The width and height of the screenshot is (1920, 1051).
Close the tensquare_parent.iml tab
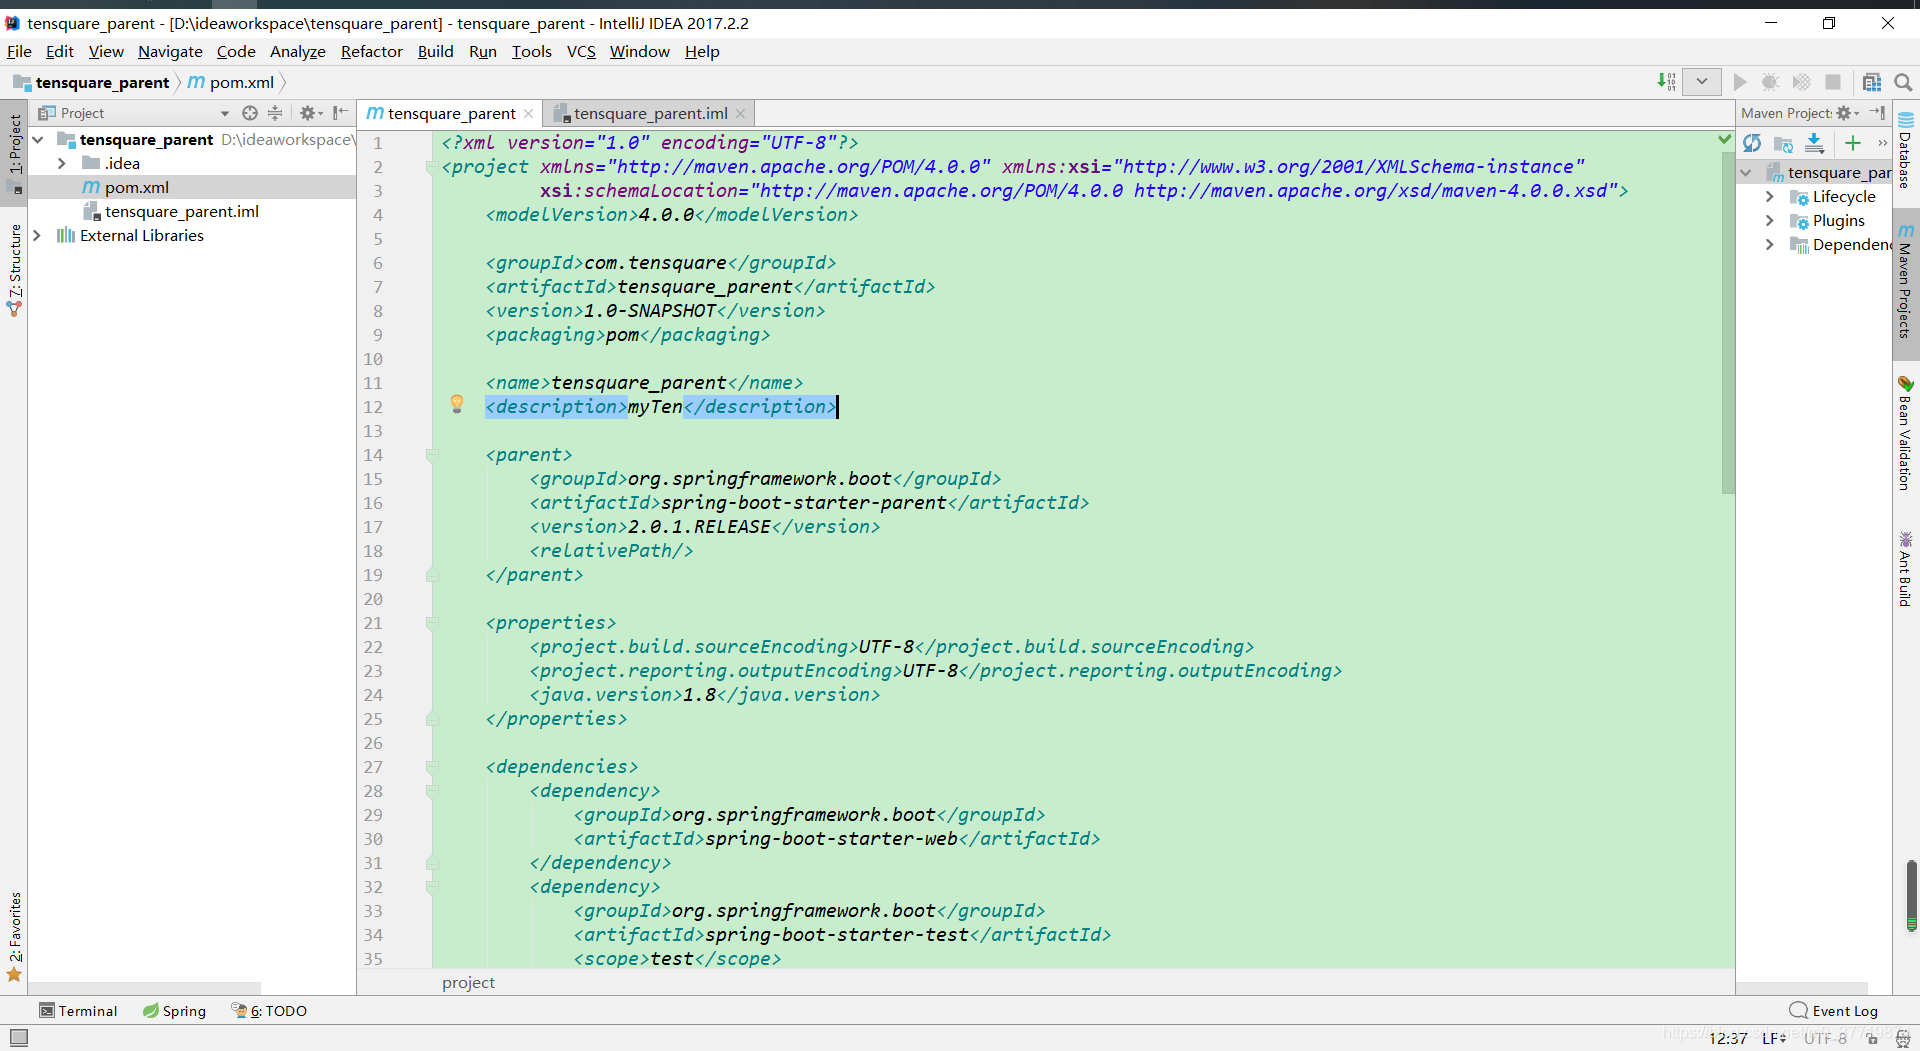click(x=741, y=114)
